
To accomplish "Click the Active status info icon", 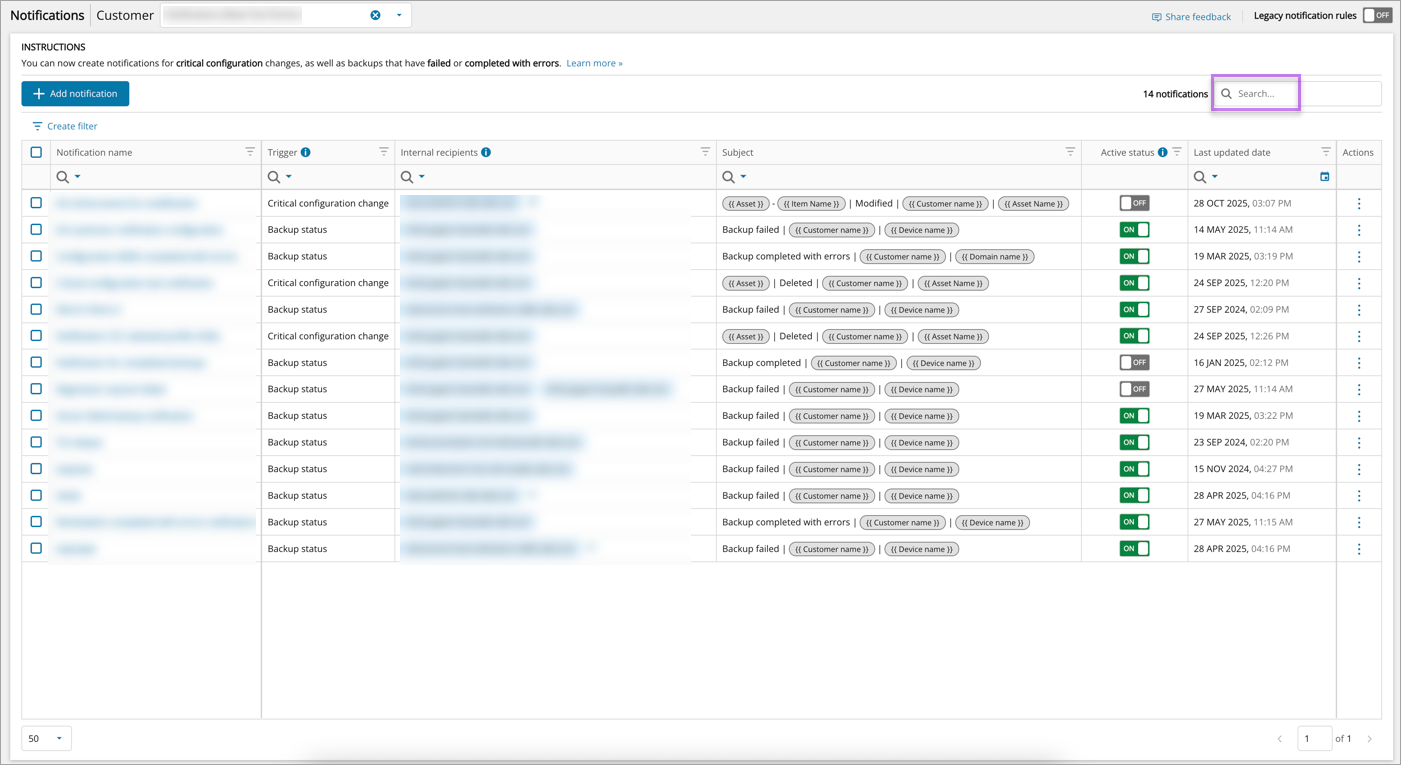I will [1162, 153].
